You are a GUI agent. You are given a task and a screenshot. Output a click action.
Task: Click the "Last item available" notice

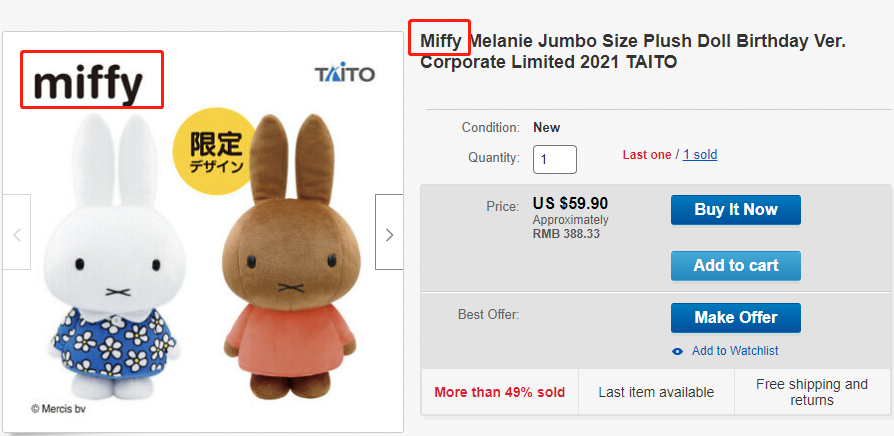[656, 392]
